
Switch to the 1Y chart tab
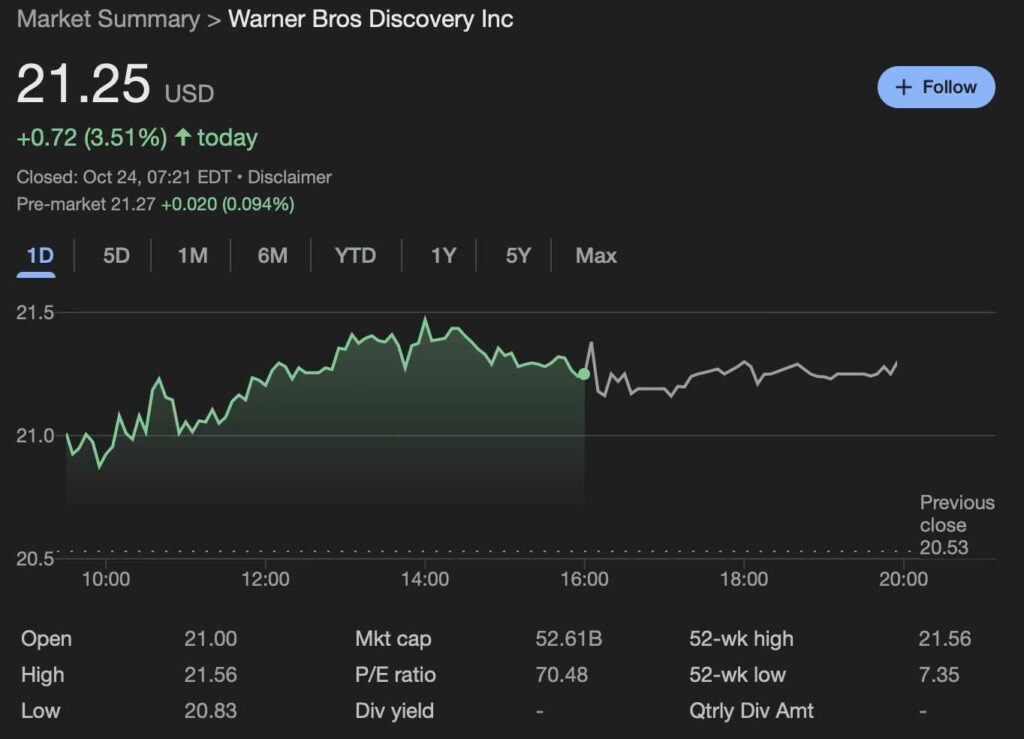tap(441, 256)
